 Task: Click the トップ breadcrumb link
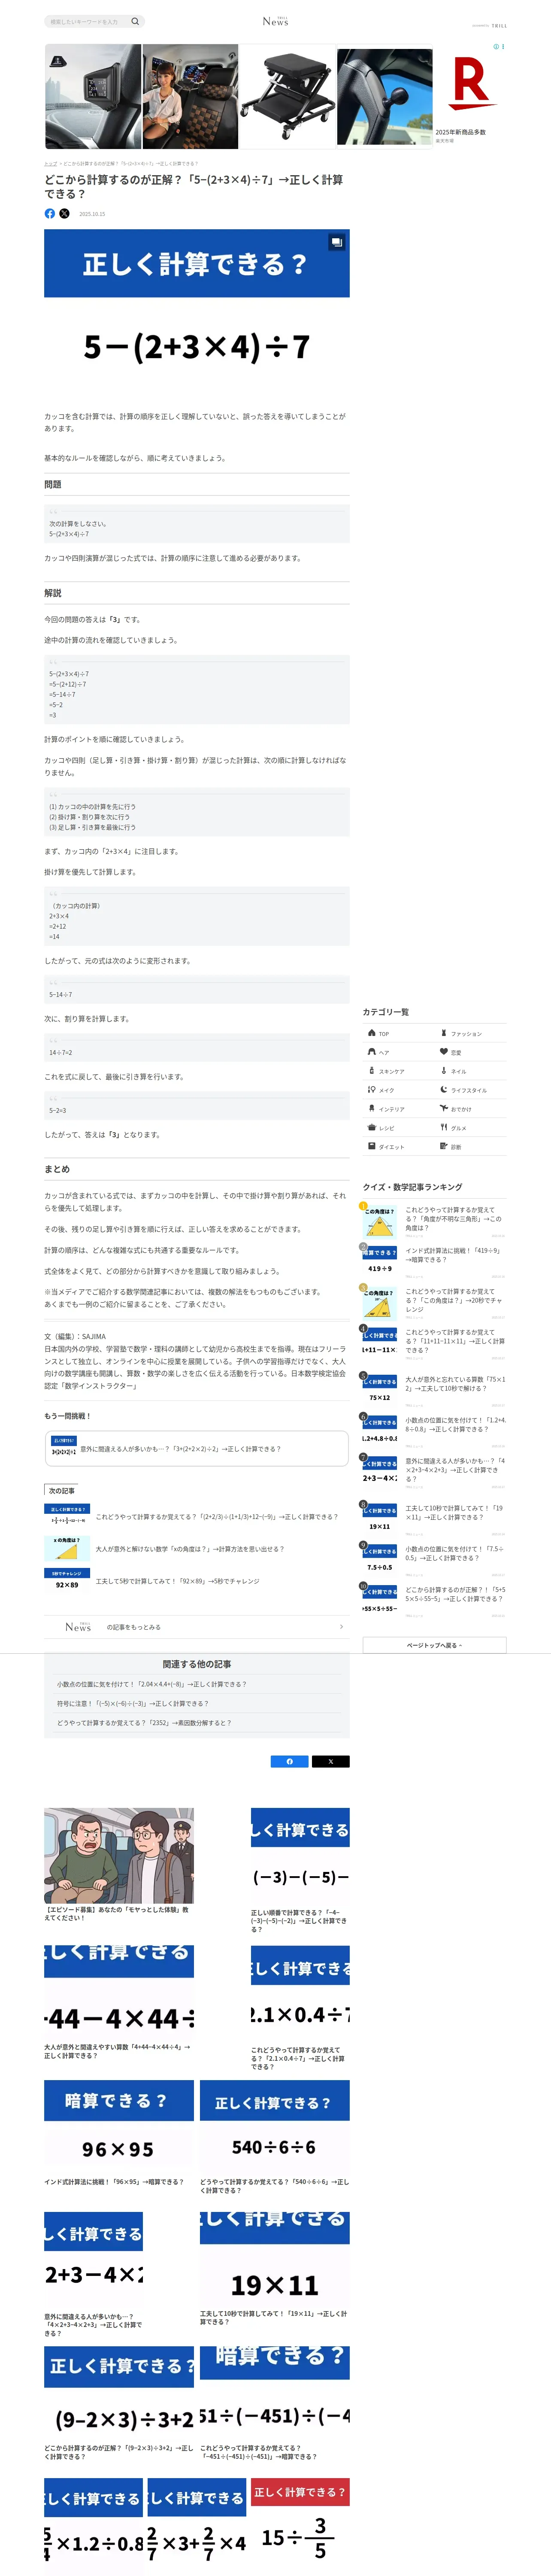click(50, 163)
